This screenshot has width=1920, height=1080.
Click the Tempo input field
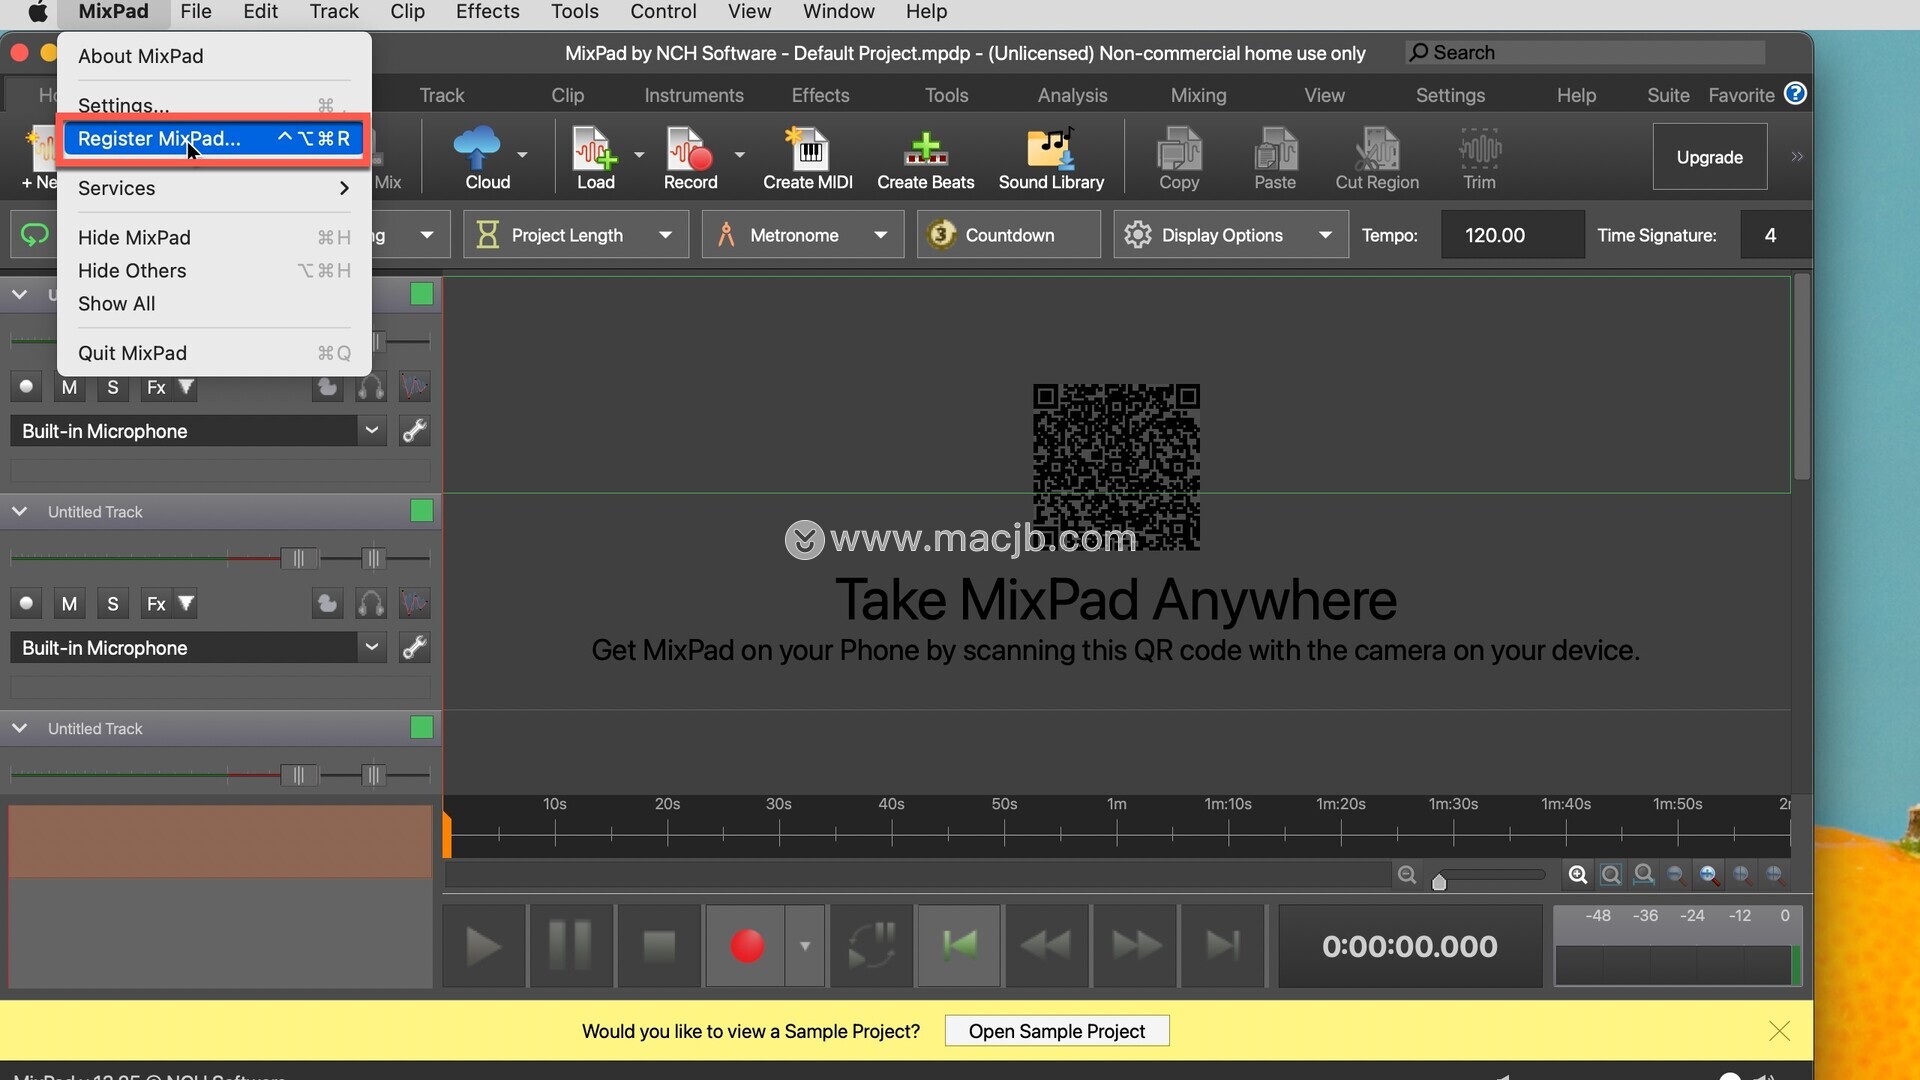[1511, 236]
